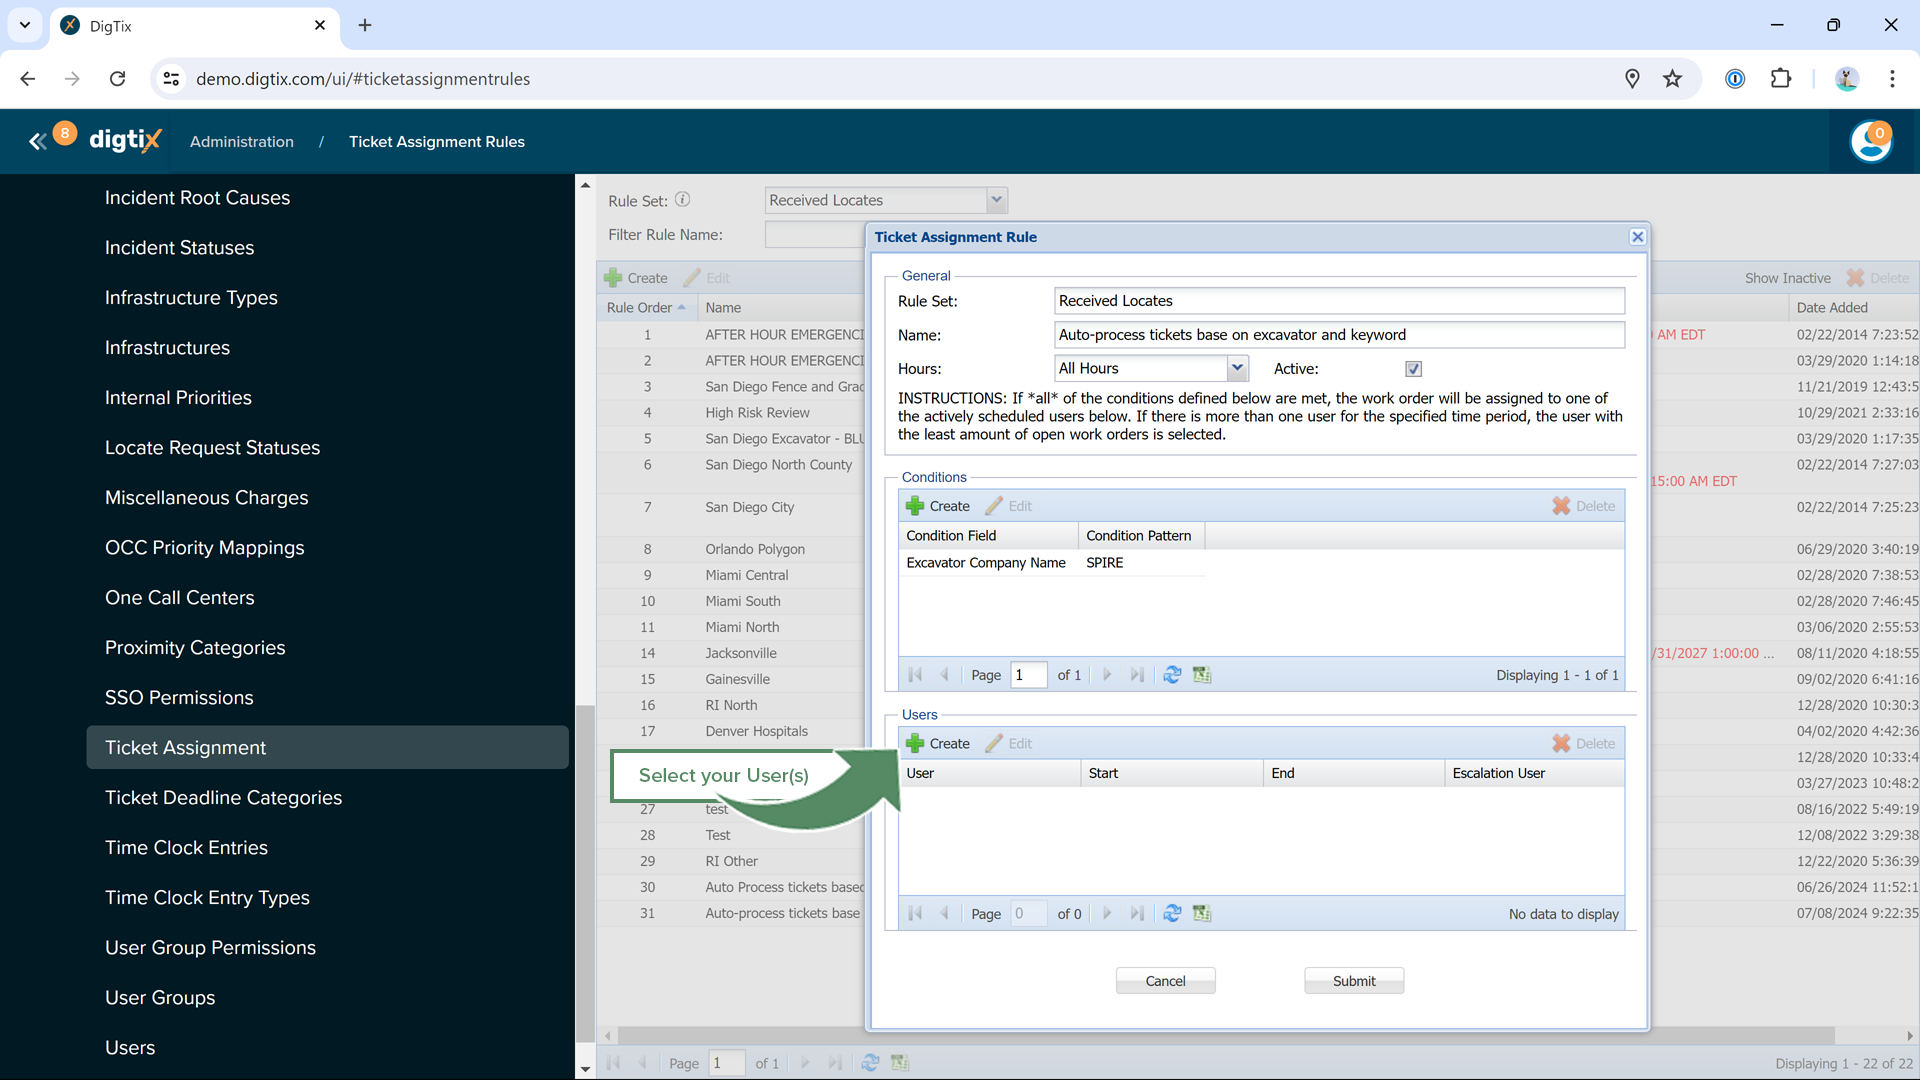Open the Rule Set combo box arrow
Image resolution: width=1920 pixels, height=1080 pixels.
click(x=996, y=200)
